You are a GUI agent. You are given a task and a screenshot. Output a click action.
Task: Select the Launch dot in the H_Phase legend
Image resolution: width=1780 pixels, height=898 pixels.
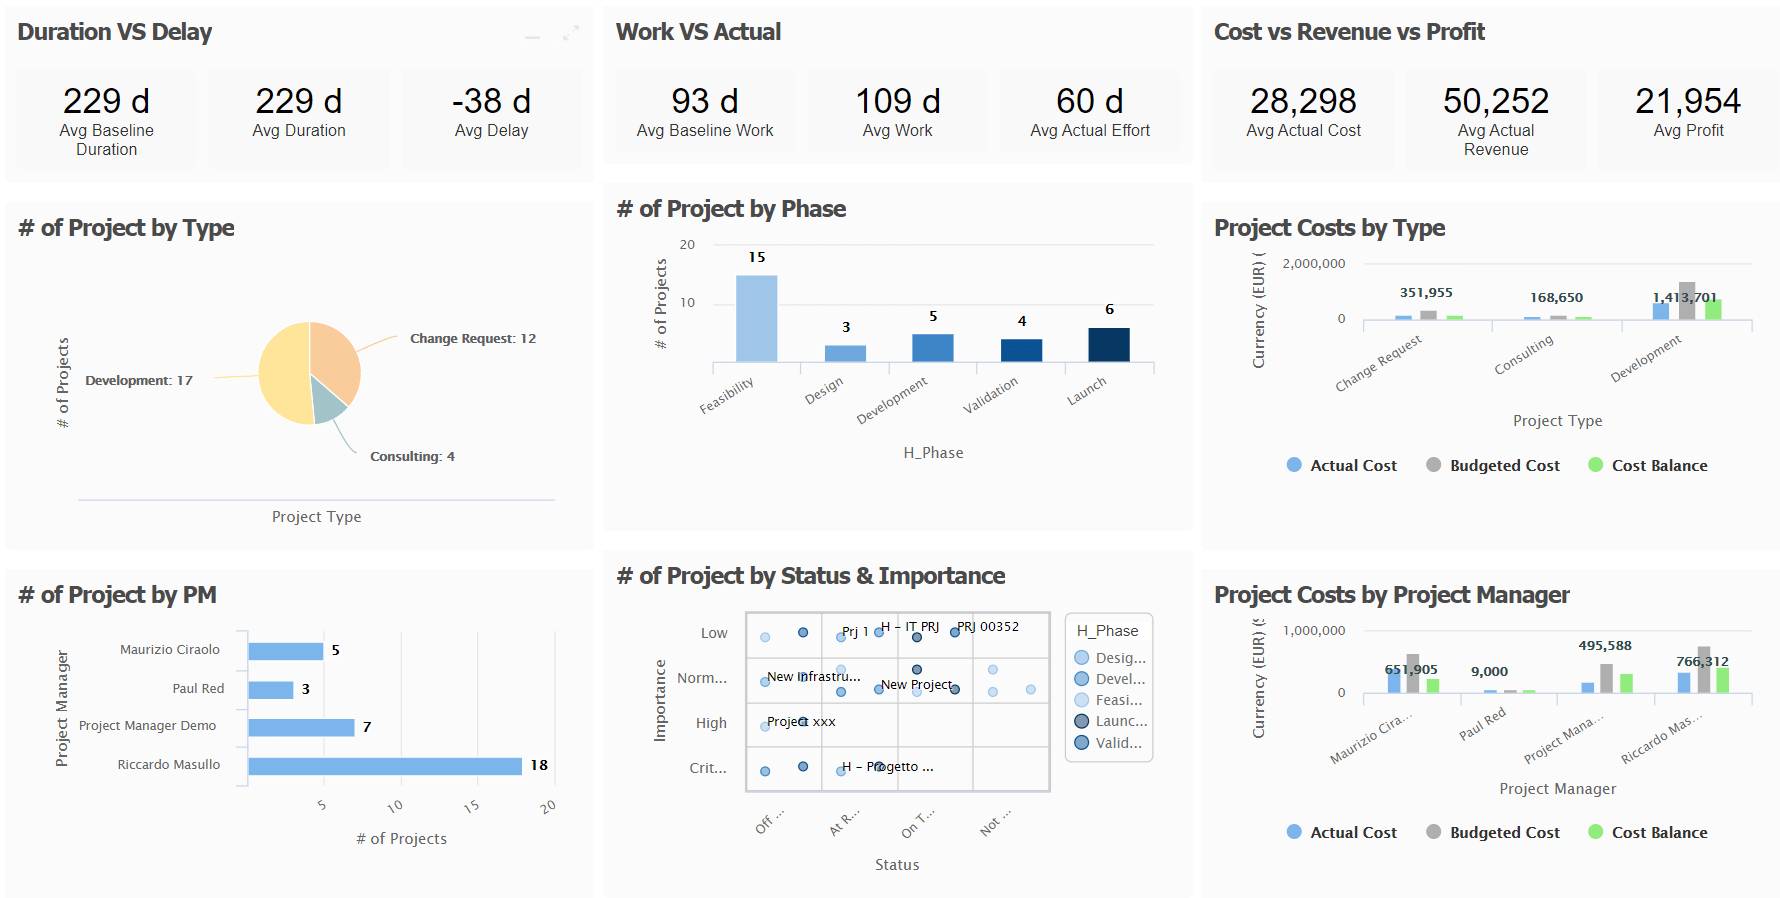[x=1081, y=721]
